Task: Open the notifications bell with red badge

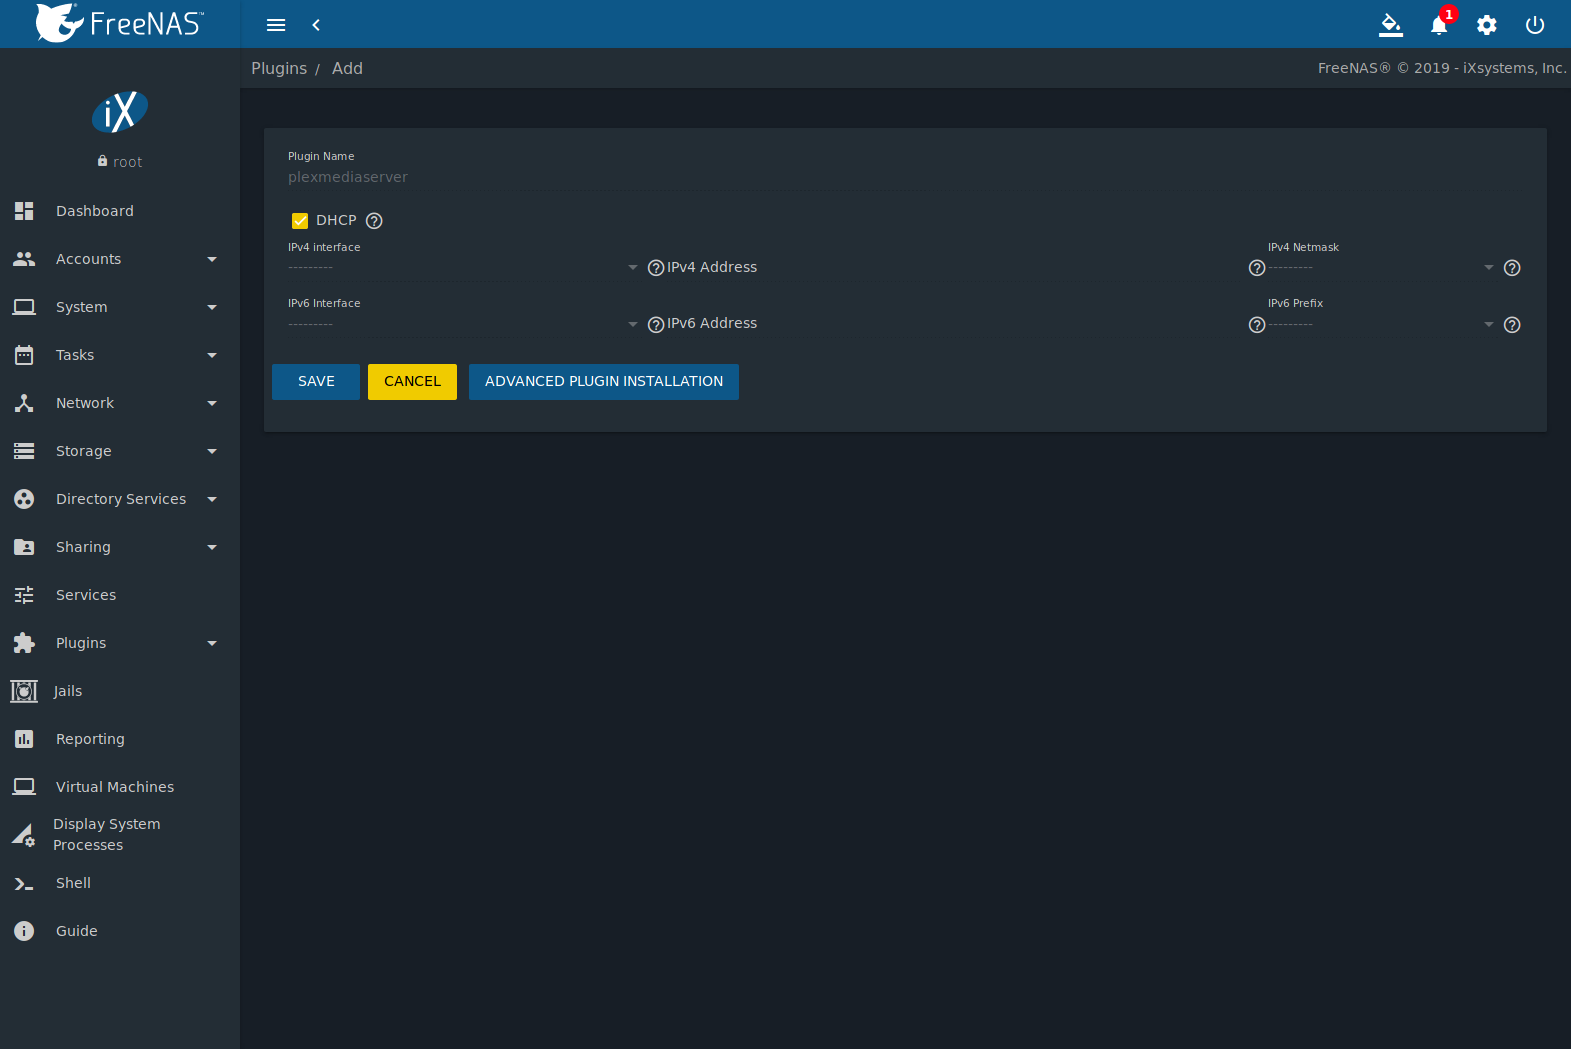Action: (x=1439, y=25)
